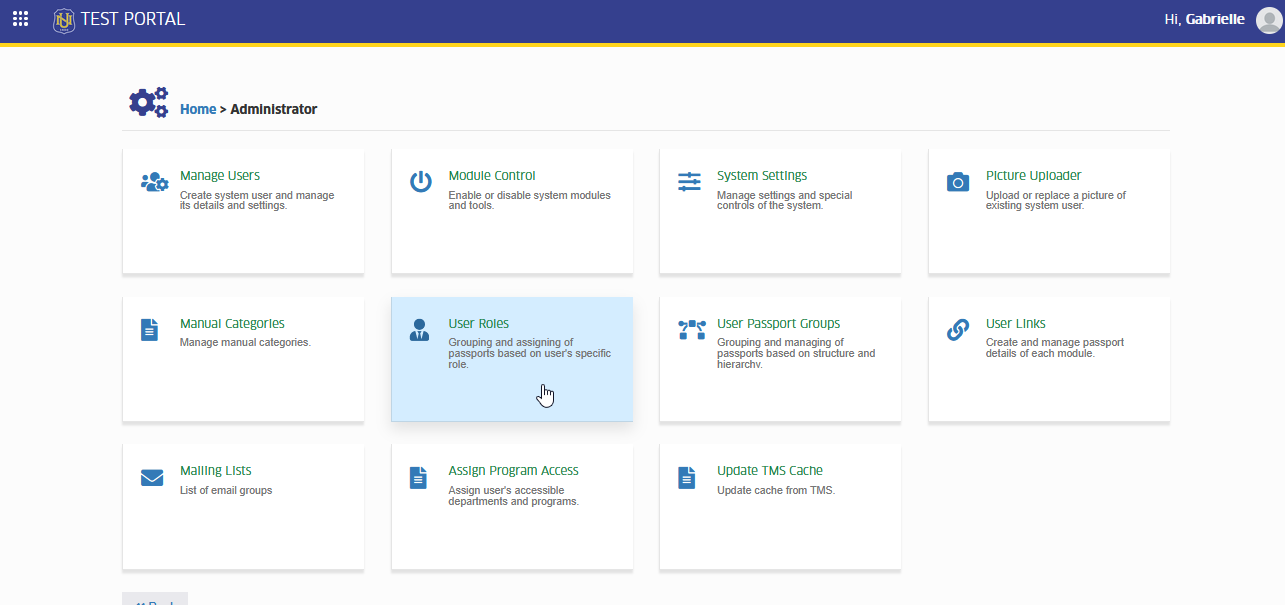The height and width of the screenshot is (605, 1285).
Task: Open the User Passport Groups title link
Action: tap(779, 323)
